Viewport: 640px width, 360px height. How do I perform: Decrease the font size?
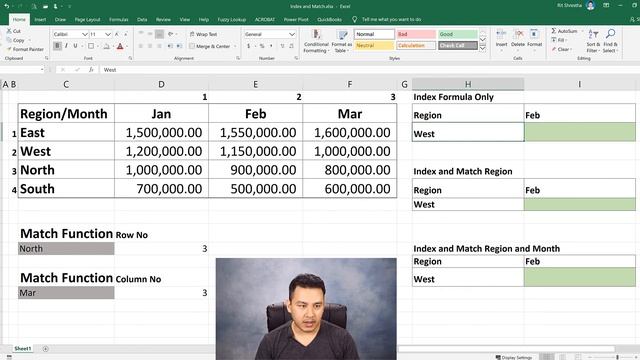[125, 34]
